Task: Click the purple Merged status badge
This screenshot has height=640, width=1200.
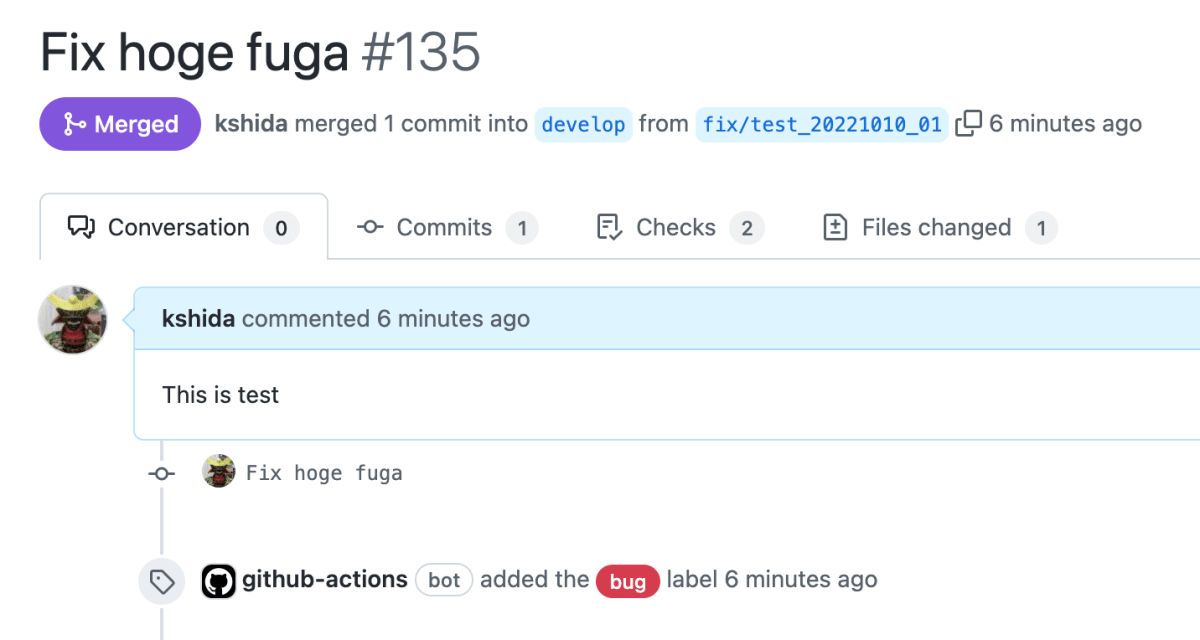Action: click(x=121, y=124)
